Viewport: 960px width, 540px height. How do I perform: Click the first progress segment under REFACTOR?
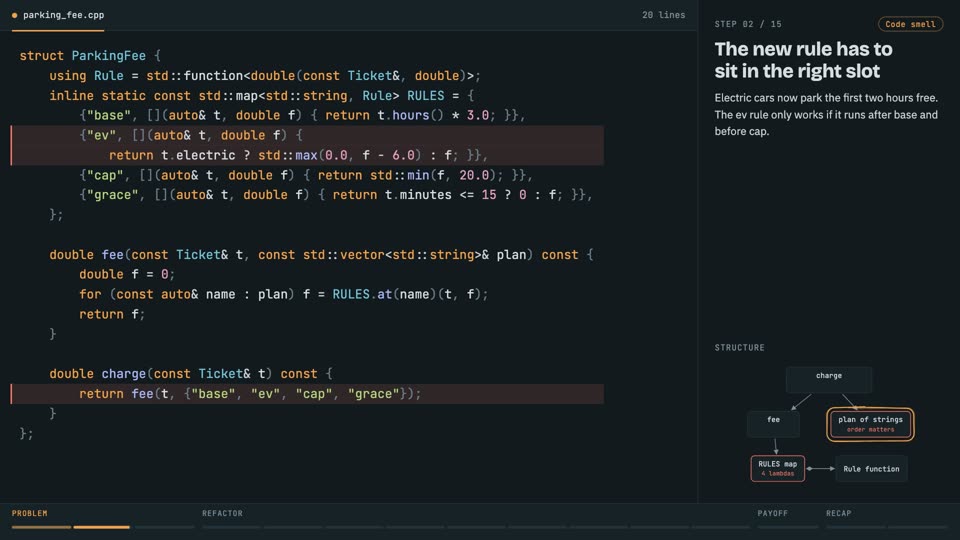point(231,527)
